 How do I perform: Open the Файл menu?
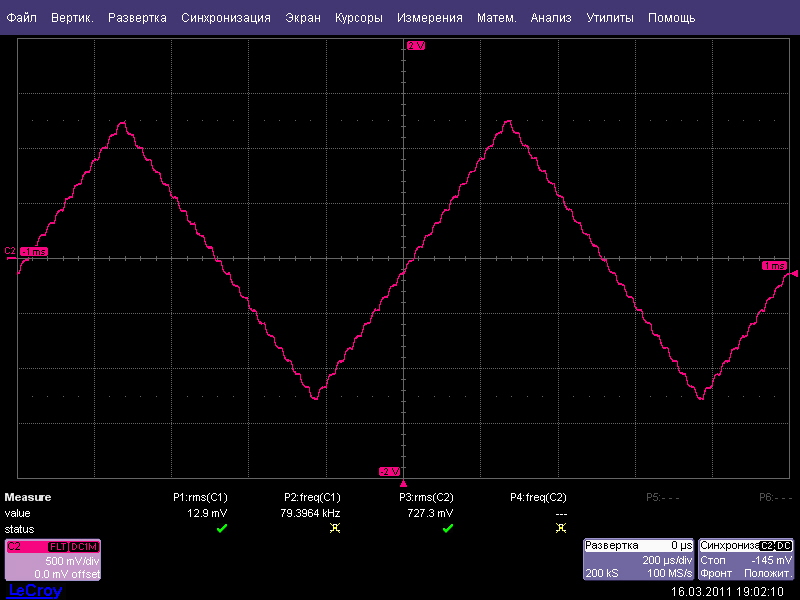(x=22, y=18)
